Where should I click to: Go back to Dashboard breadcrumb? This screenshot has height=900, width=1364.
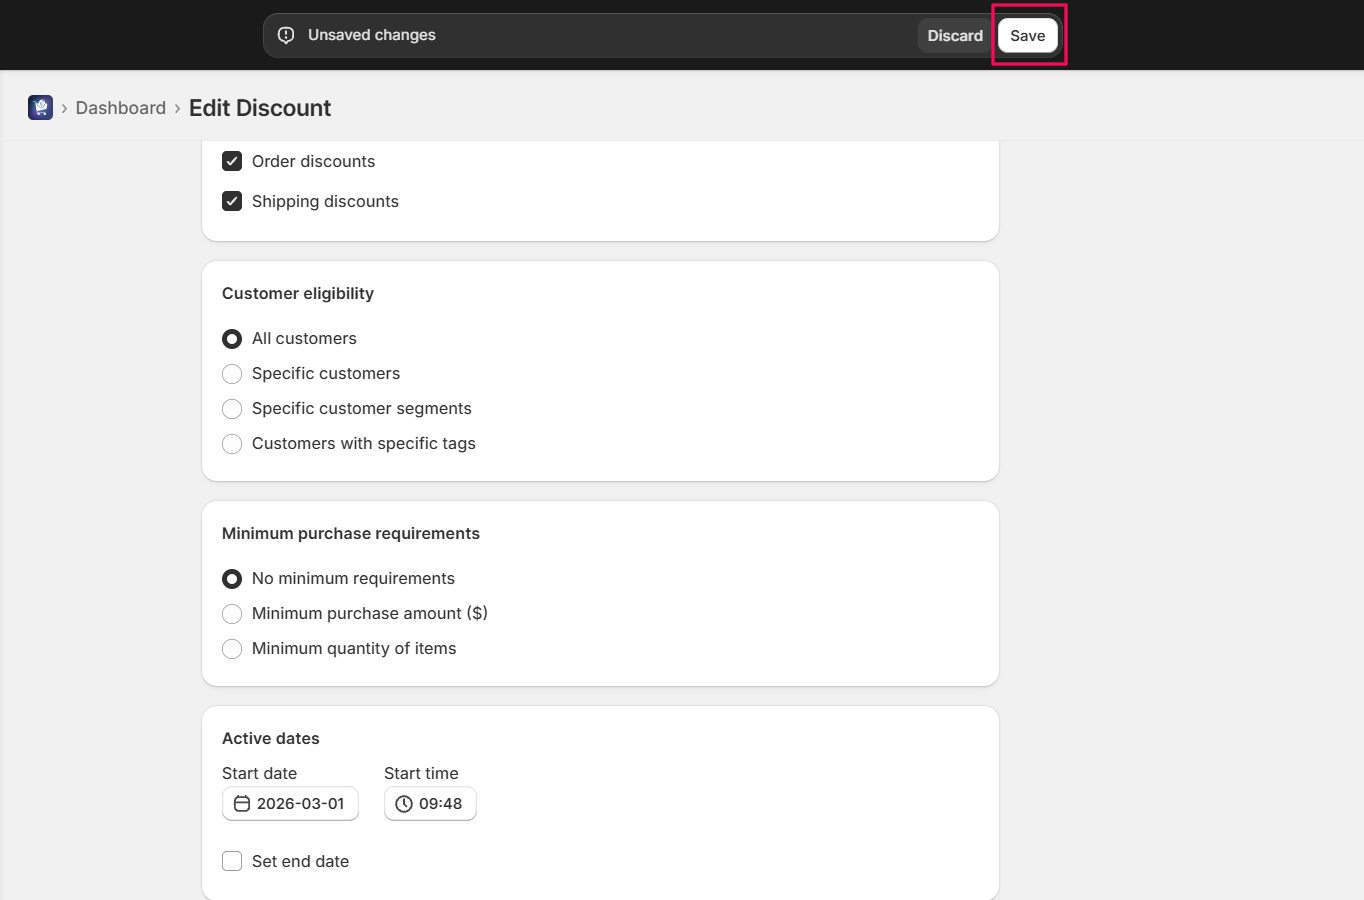pyautogui.click(x=121, y=108)
